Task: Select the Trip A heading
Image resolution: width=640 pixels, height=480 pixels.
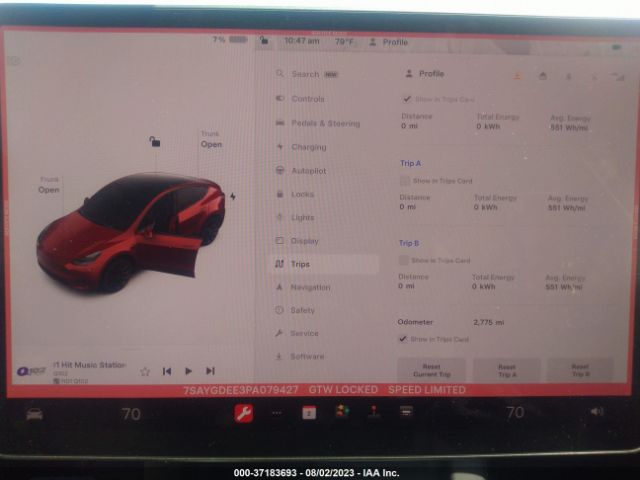Action: click(x=410, y=163)
